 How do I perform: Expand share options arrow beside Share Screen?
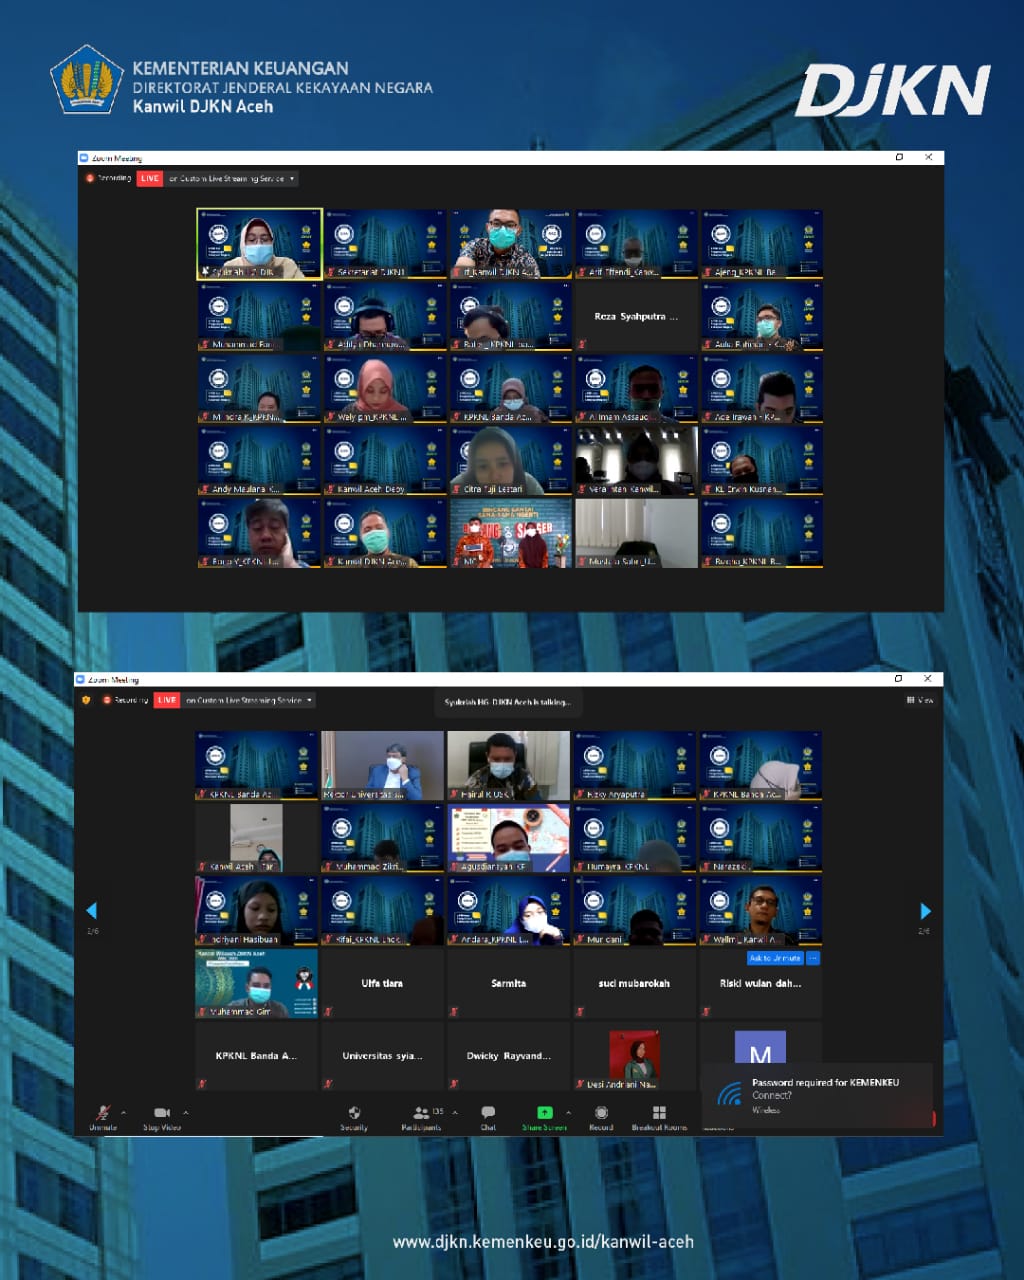(568, 1112)
